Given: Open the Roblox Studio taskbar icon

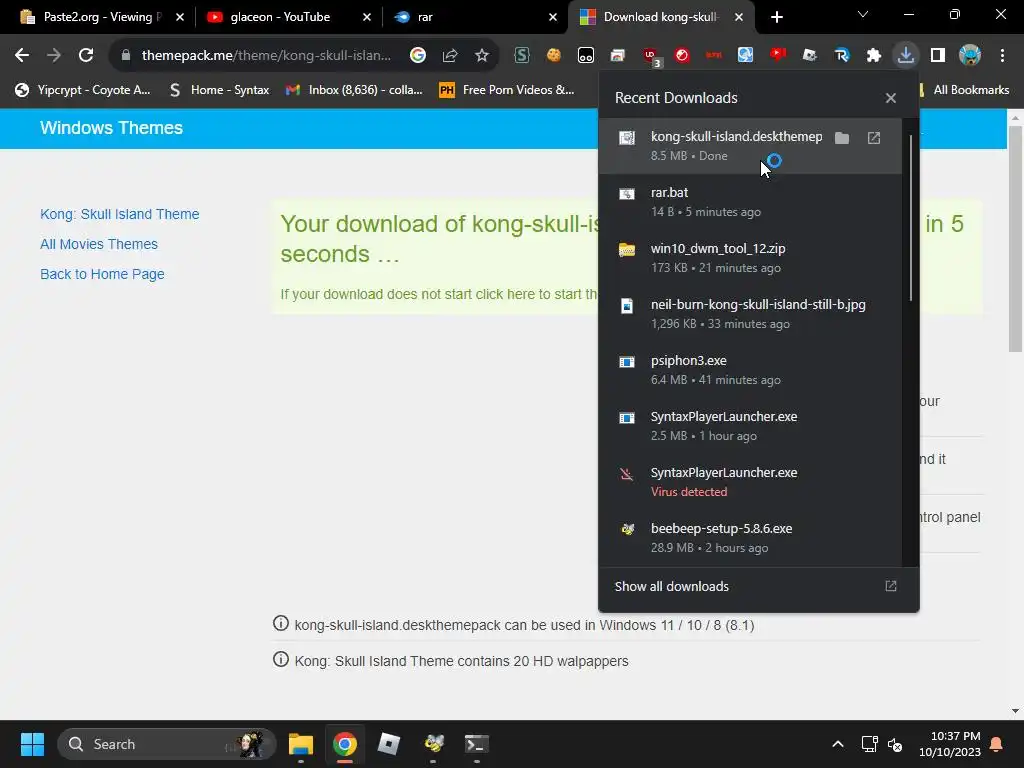Looking at the screenshot, I should [389, 744].
